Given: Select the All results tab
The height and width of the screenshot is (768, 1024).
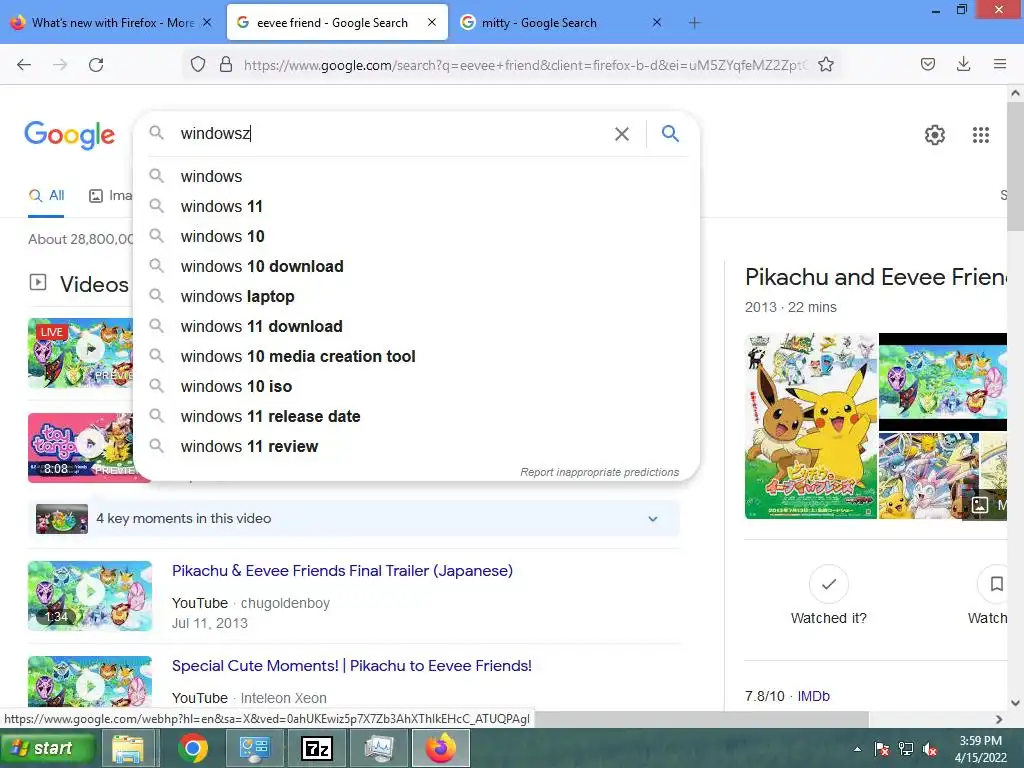Looking at the screenshot, I should 46,195.
